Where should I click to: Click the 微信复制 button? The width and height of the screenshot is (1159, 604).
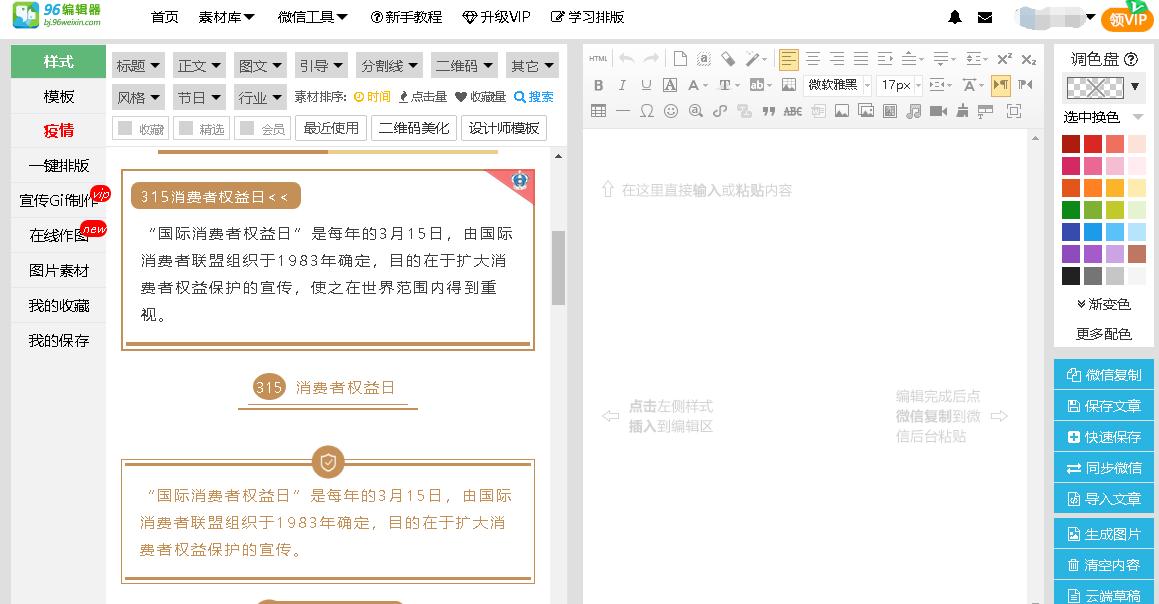tap(1103, 375)
